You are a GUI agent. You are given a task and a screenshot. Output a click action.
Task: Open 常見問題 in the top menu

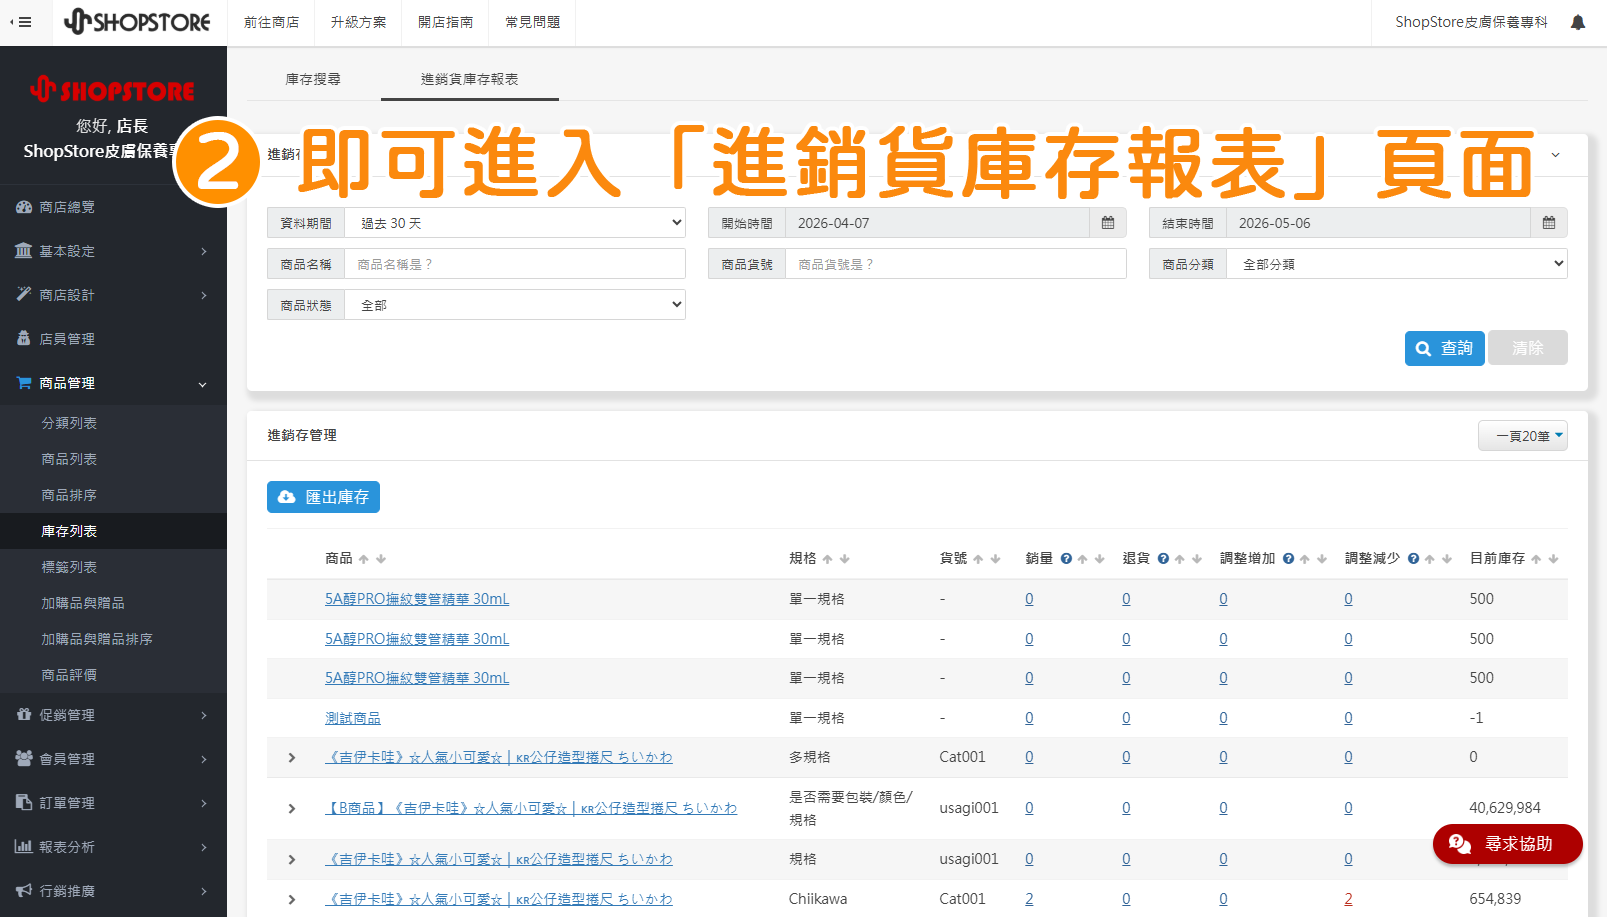(533, 22)
